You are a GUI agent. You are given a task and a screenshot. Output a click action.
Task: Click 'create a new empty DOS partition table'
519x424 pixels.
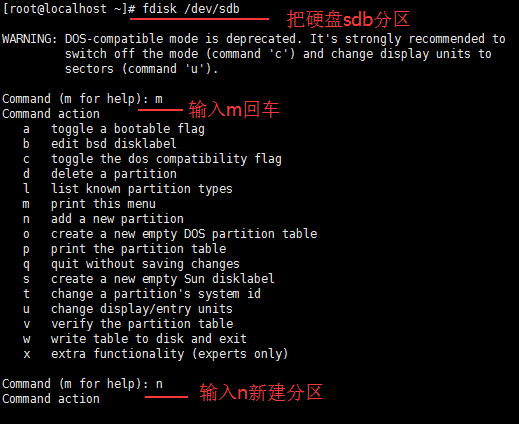(x=170, y=234)
